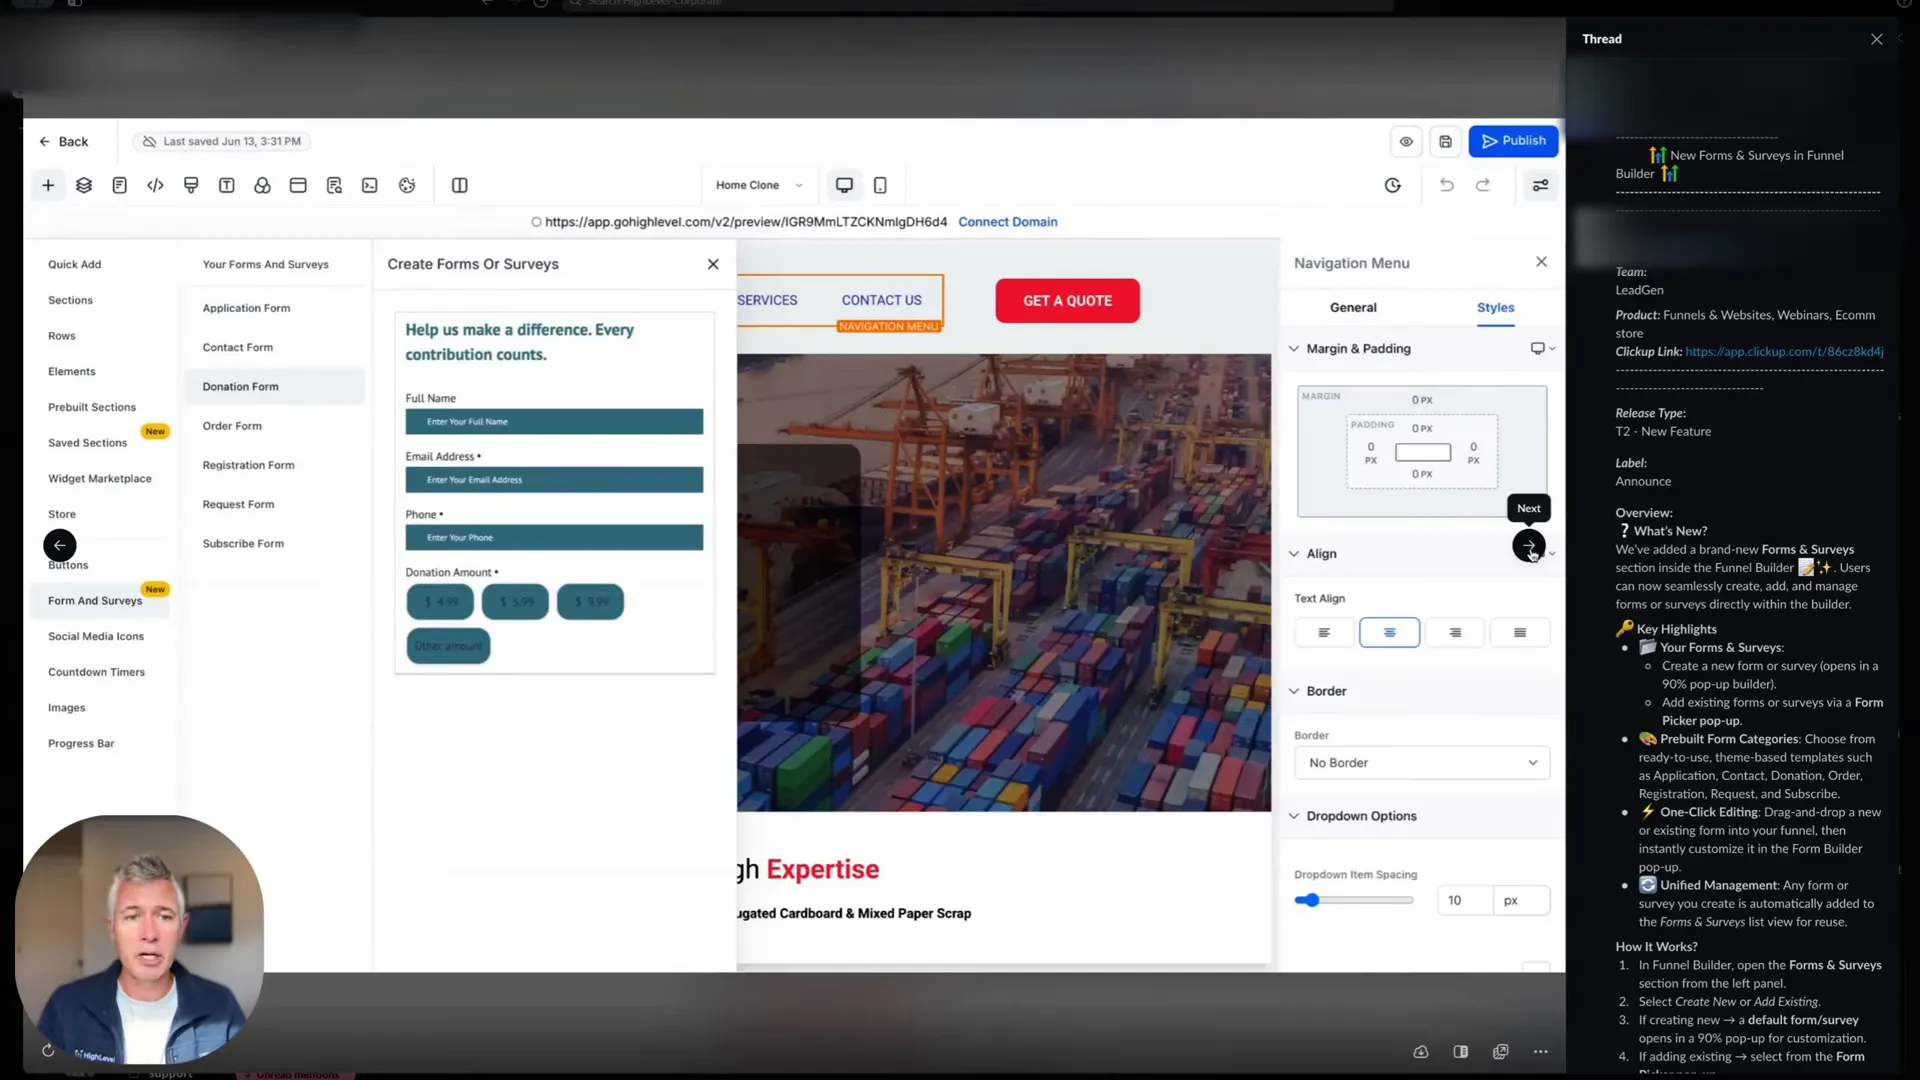The image size is (1920, 1080).
Task: Toggle the preview eye icon
Action: tap(1406, 141)
